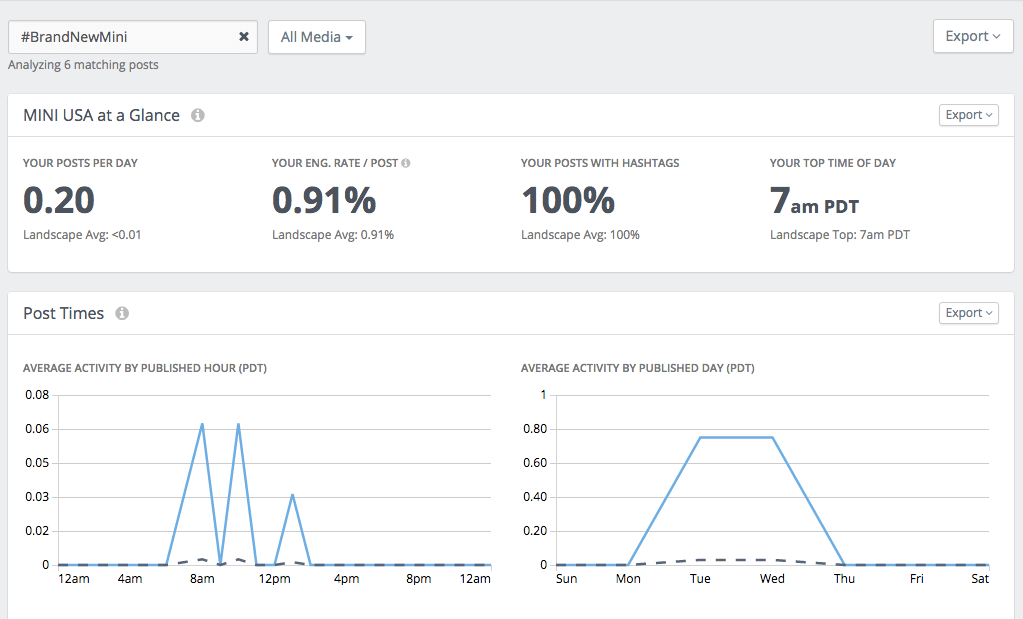
Task: Click the Wed data point on daily chart
Action: (772, 438)
